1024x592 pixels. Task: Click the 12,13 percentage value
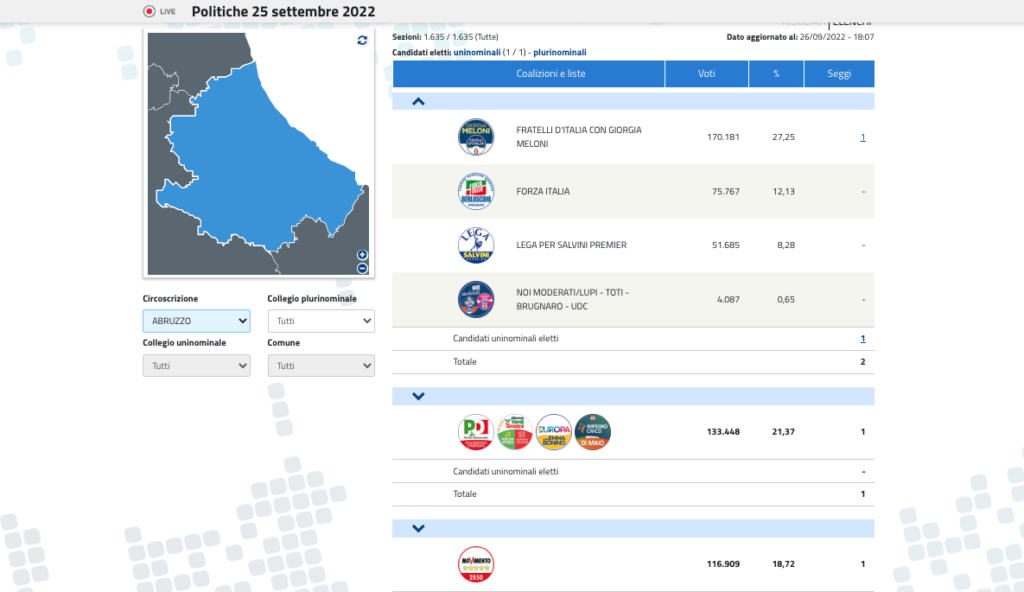click(x=784, y=191)
